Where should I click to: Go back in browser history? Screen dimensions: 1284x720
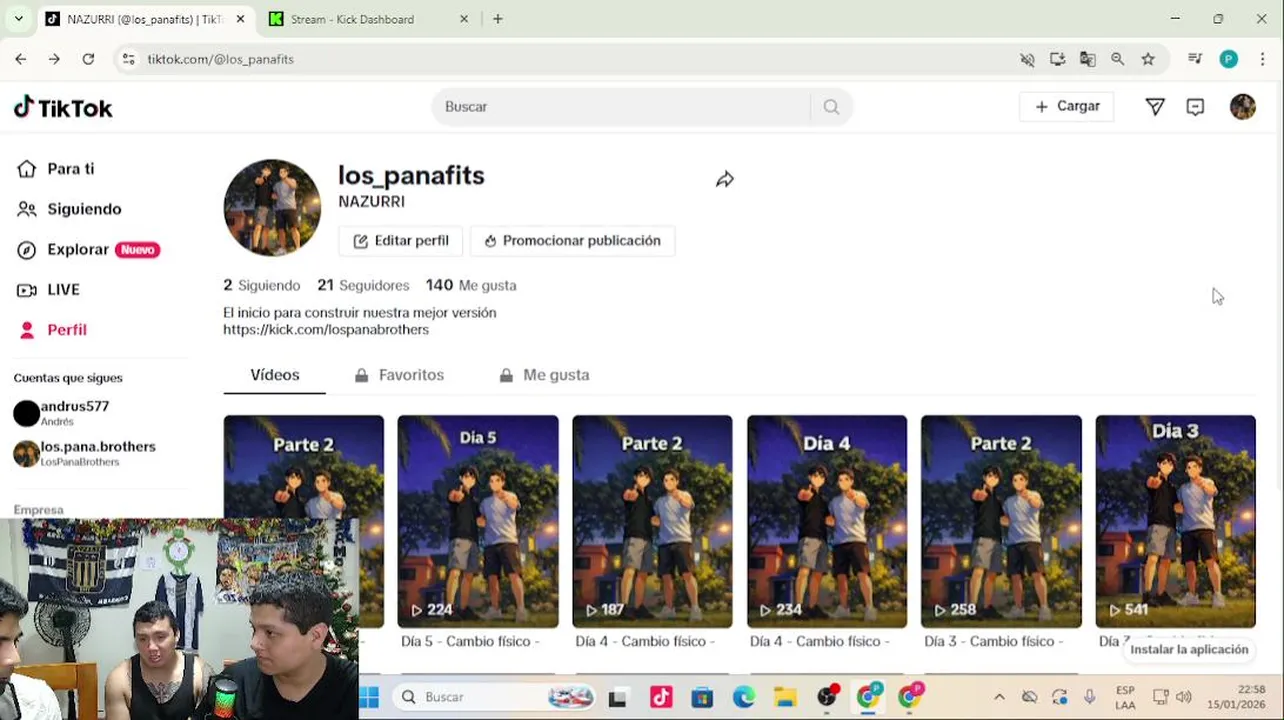coord(21,59)
